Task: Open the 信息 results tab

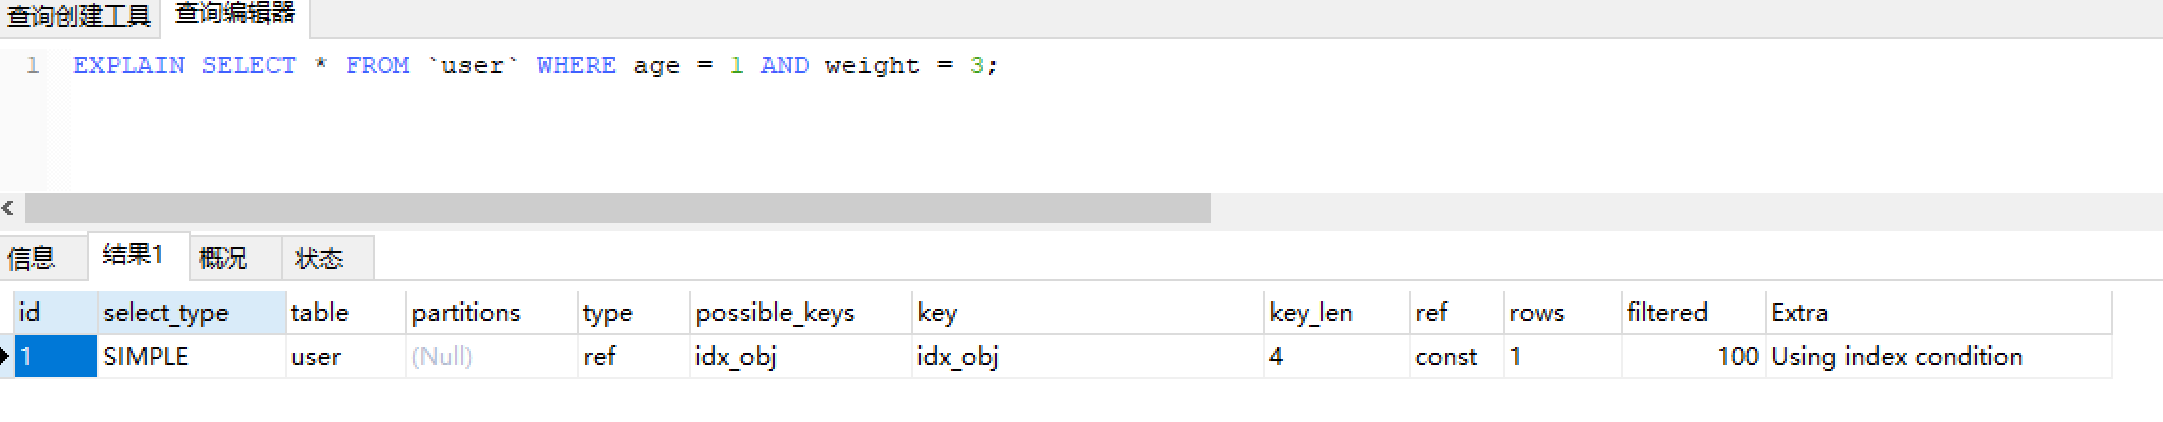Action: (31, 259)
